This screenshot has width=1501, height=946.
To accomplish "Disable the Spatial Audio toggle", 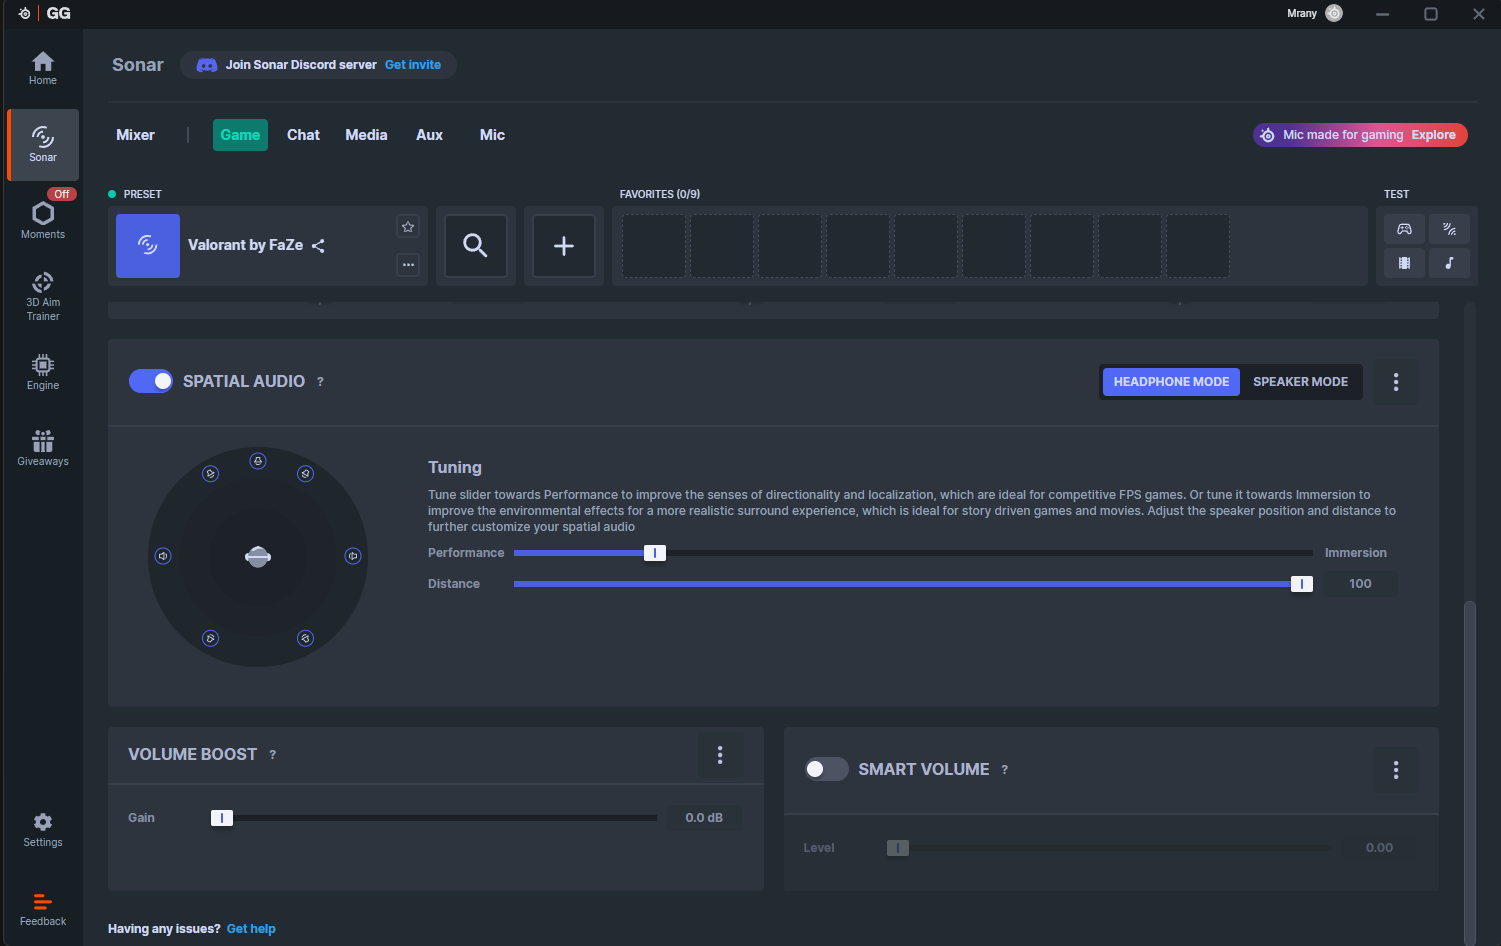I will (x=151, y=381).
